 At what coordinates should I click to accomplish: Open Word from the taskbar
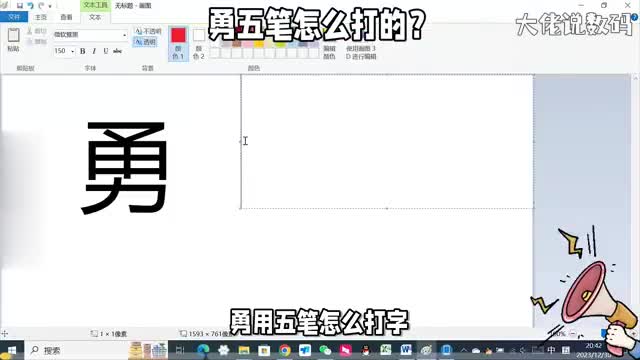[x=406, y=350]
